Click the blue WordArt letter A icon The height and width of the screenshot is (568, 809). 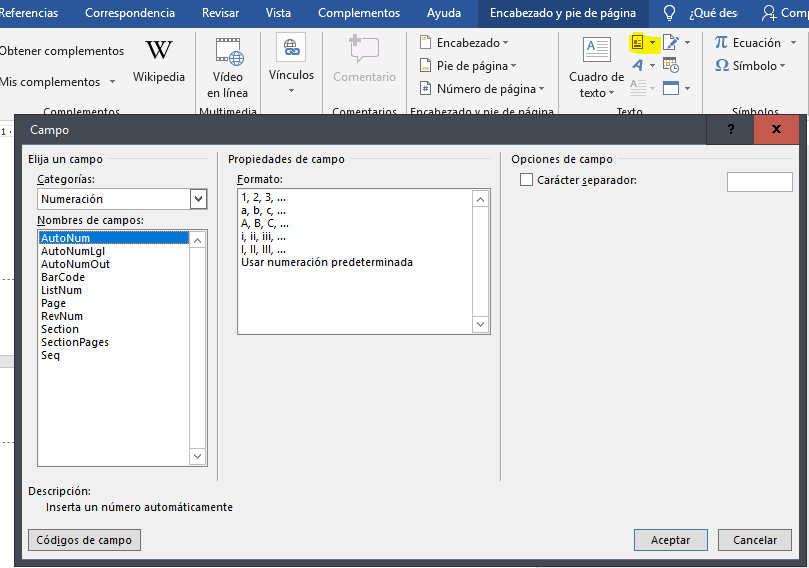tap(638, 65)
